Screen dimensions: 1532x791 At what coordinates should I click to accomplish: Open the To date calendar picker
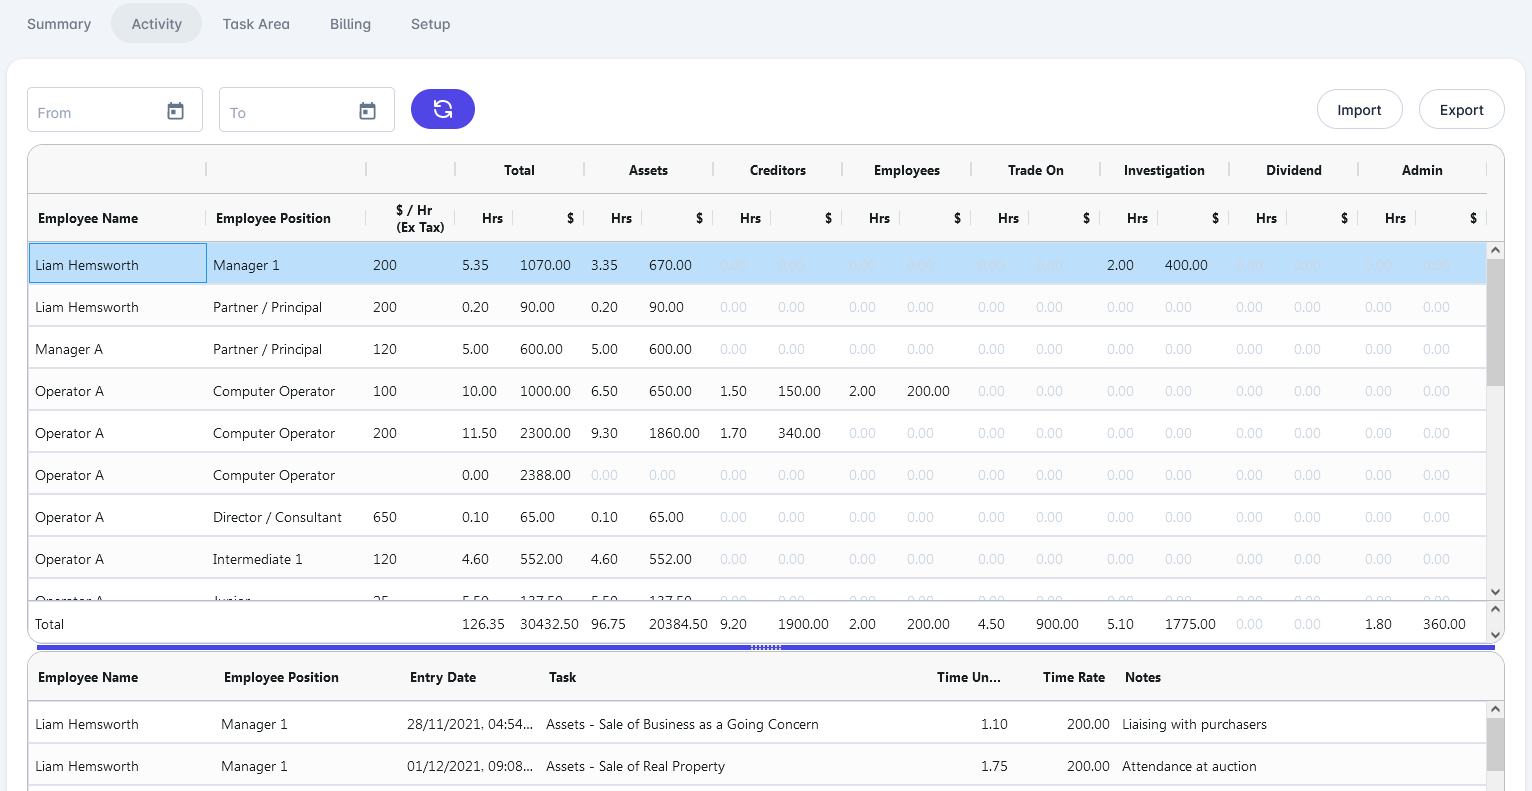pos(367,111)
